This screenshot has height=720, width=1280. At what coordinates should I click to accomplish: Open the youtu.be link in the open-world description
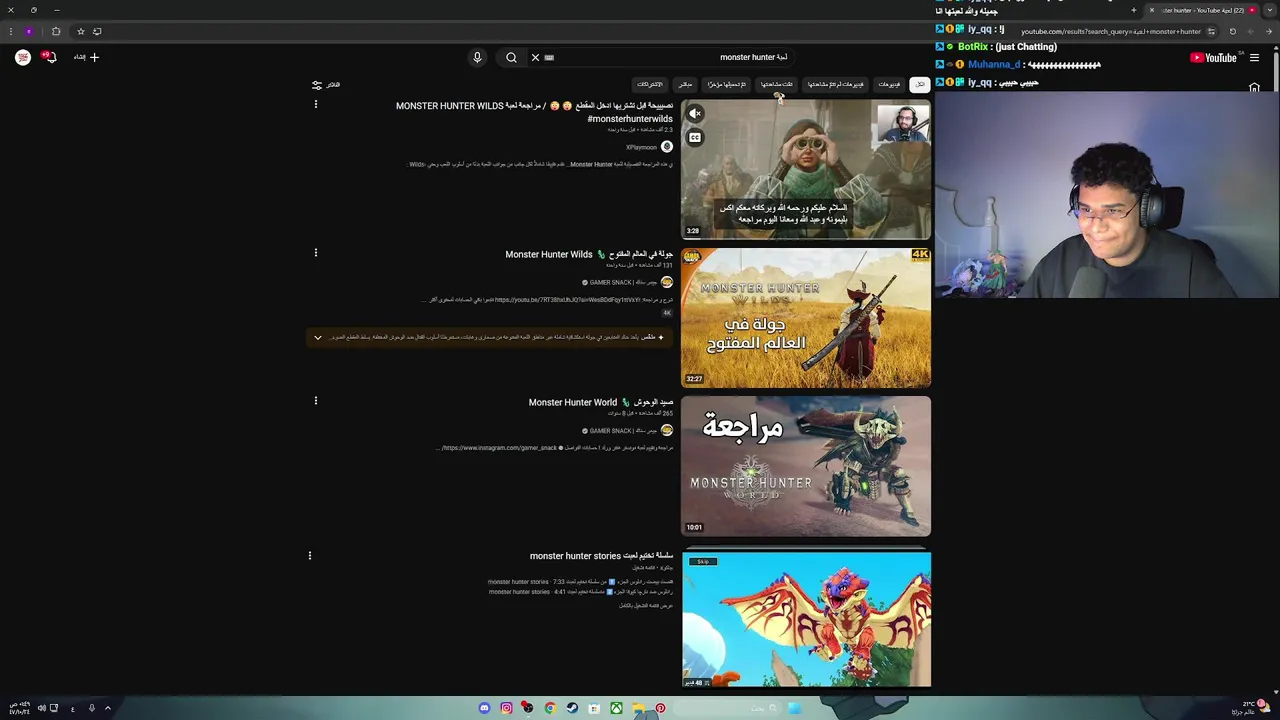tap(567, 300)
